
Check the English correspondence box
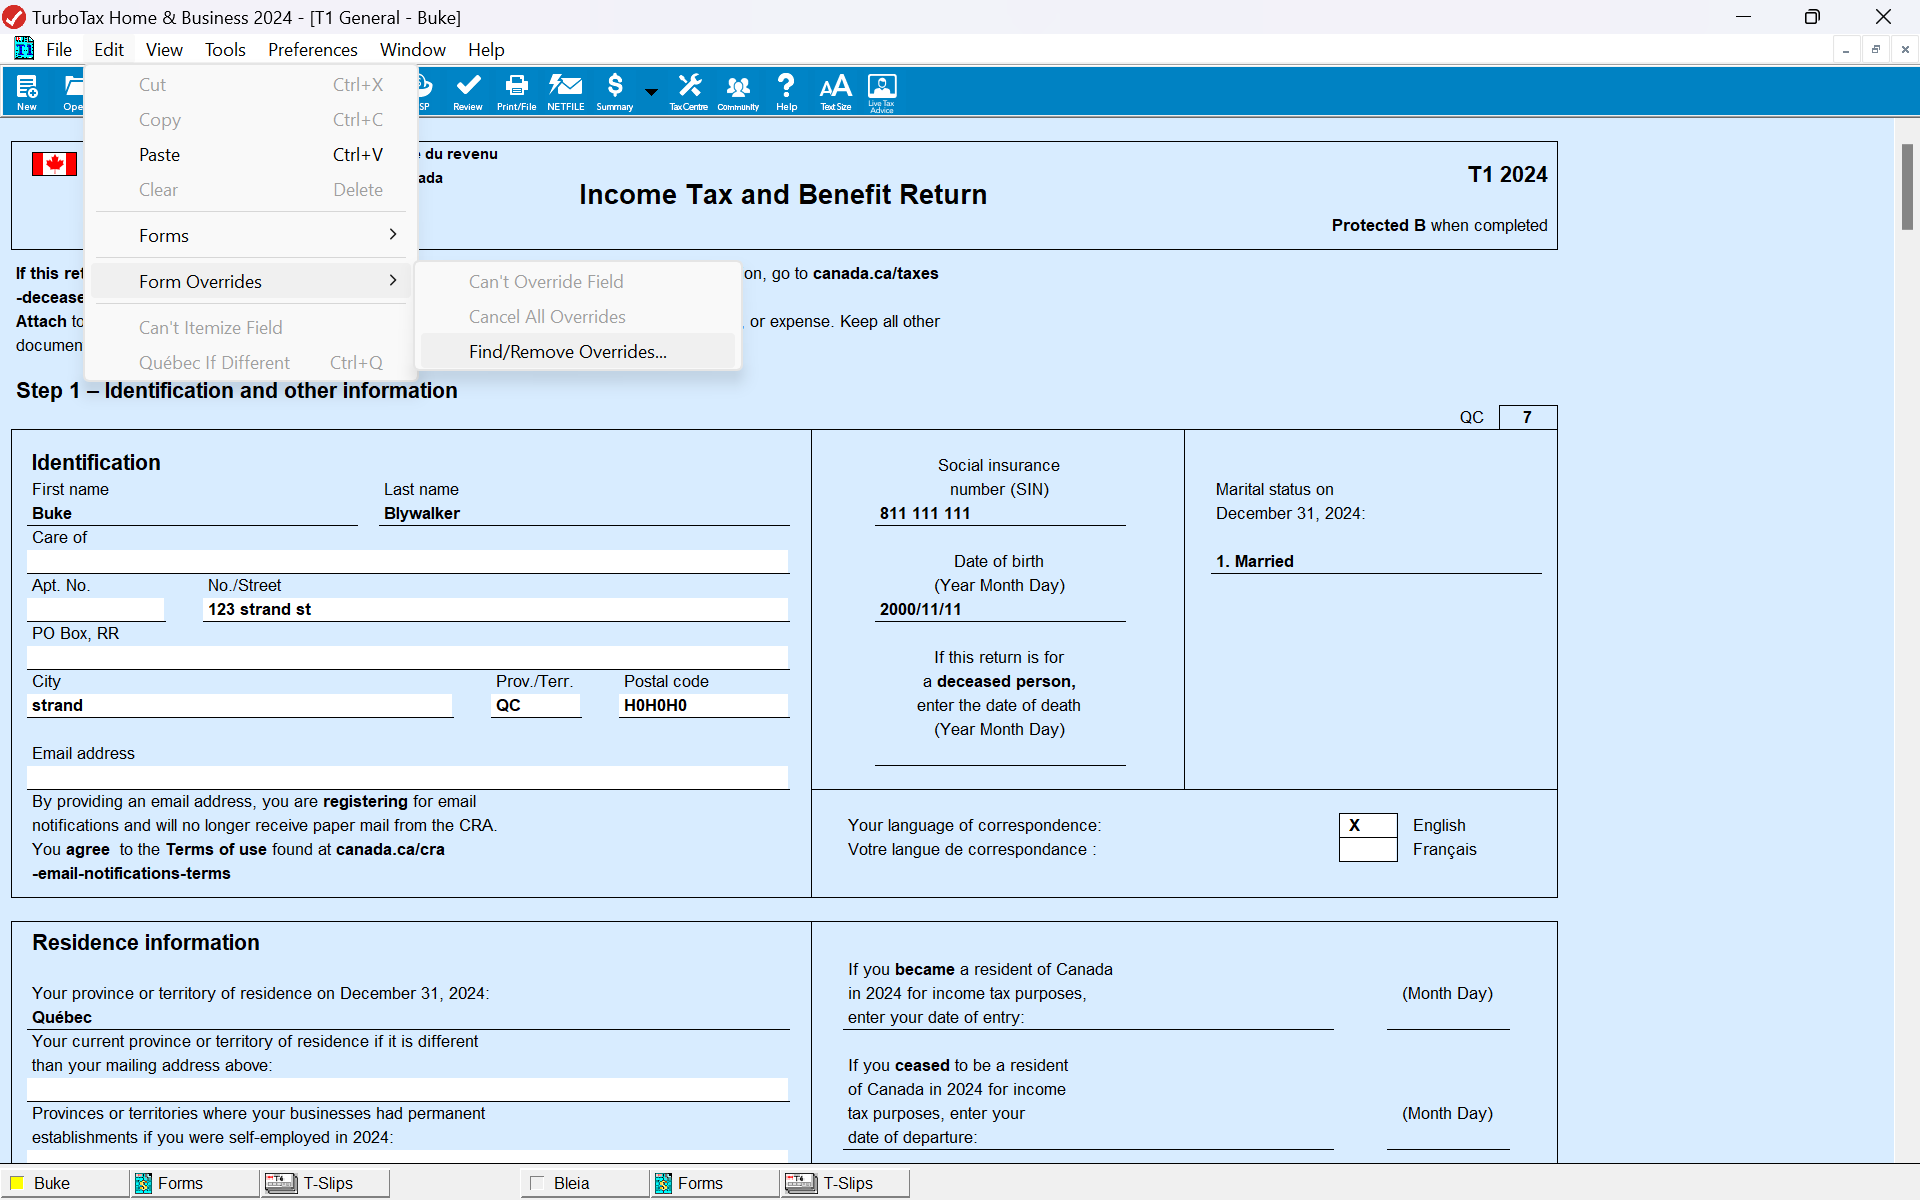(1367, 825)
